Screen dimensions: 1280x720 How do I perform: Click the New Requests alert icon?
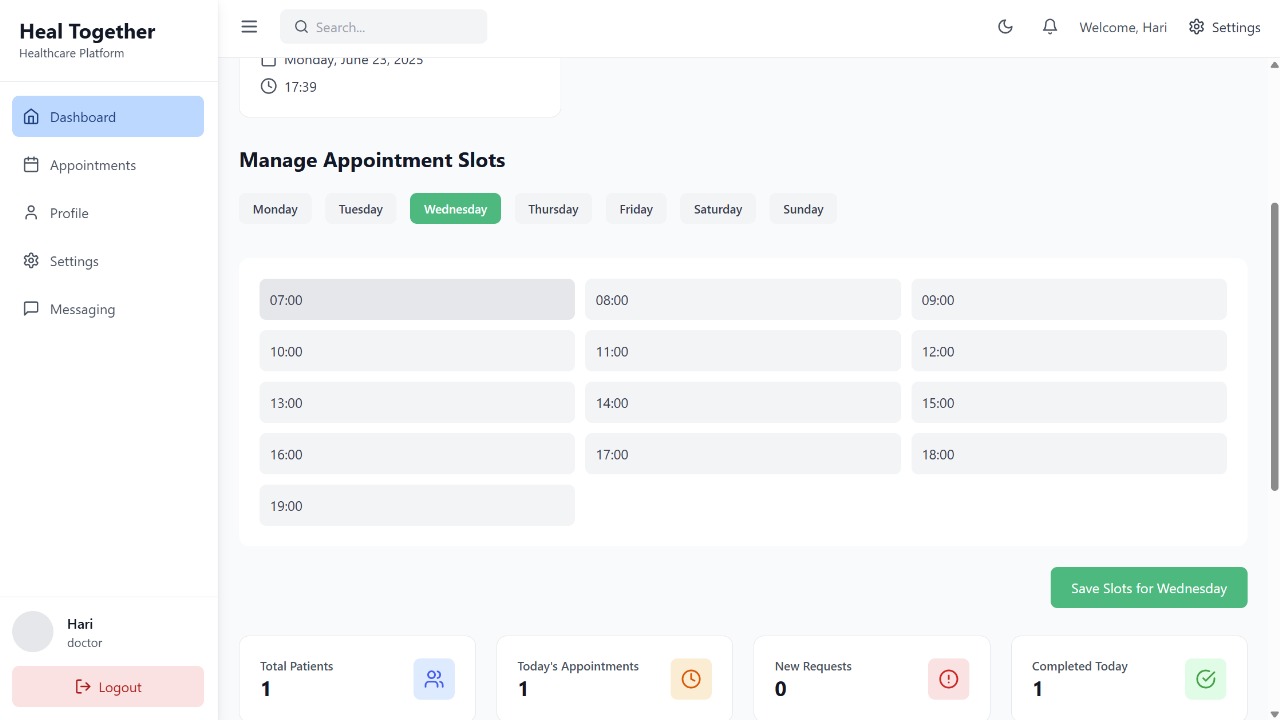[x=948, y=678]
